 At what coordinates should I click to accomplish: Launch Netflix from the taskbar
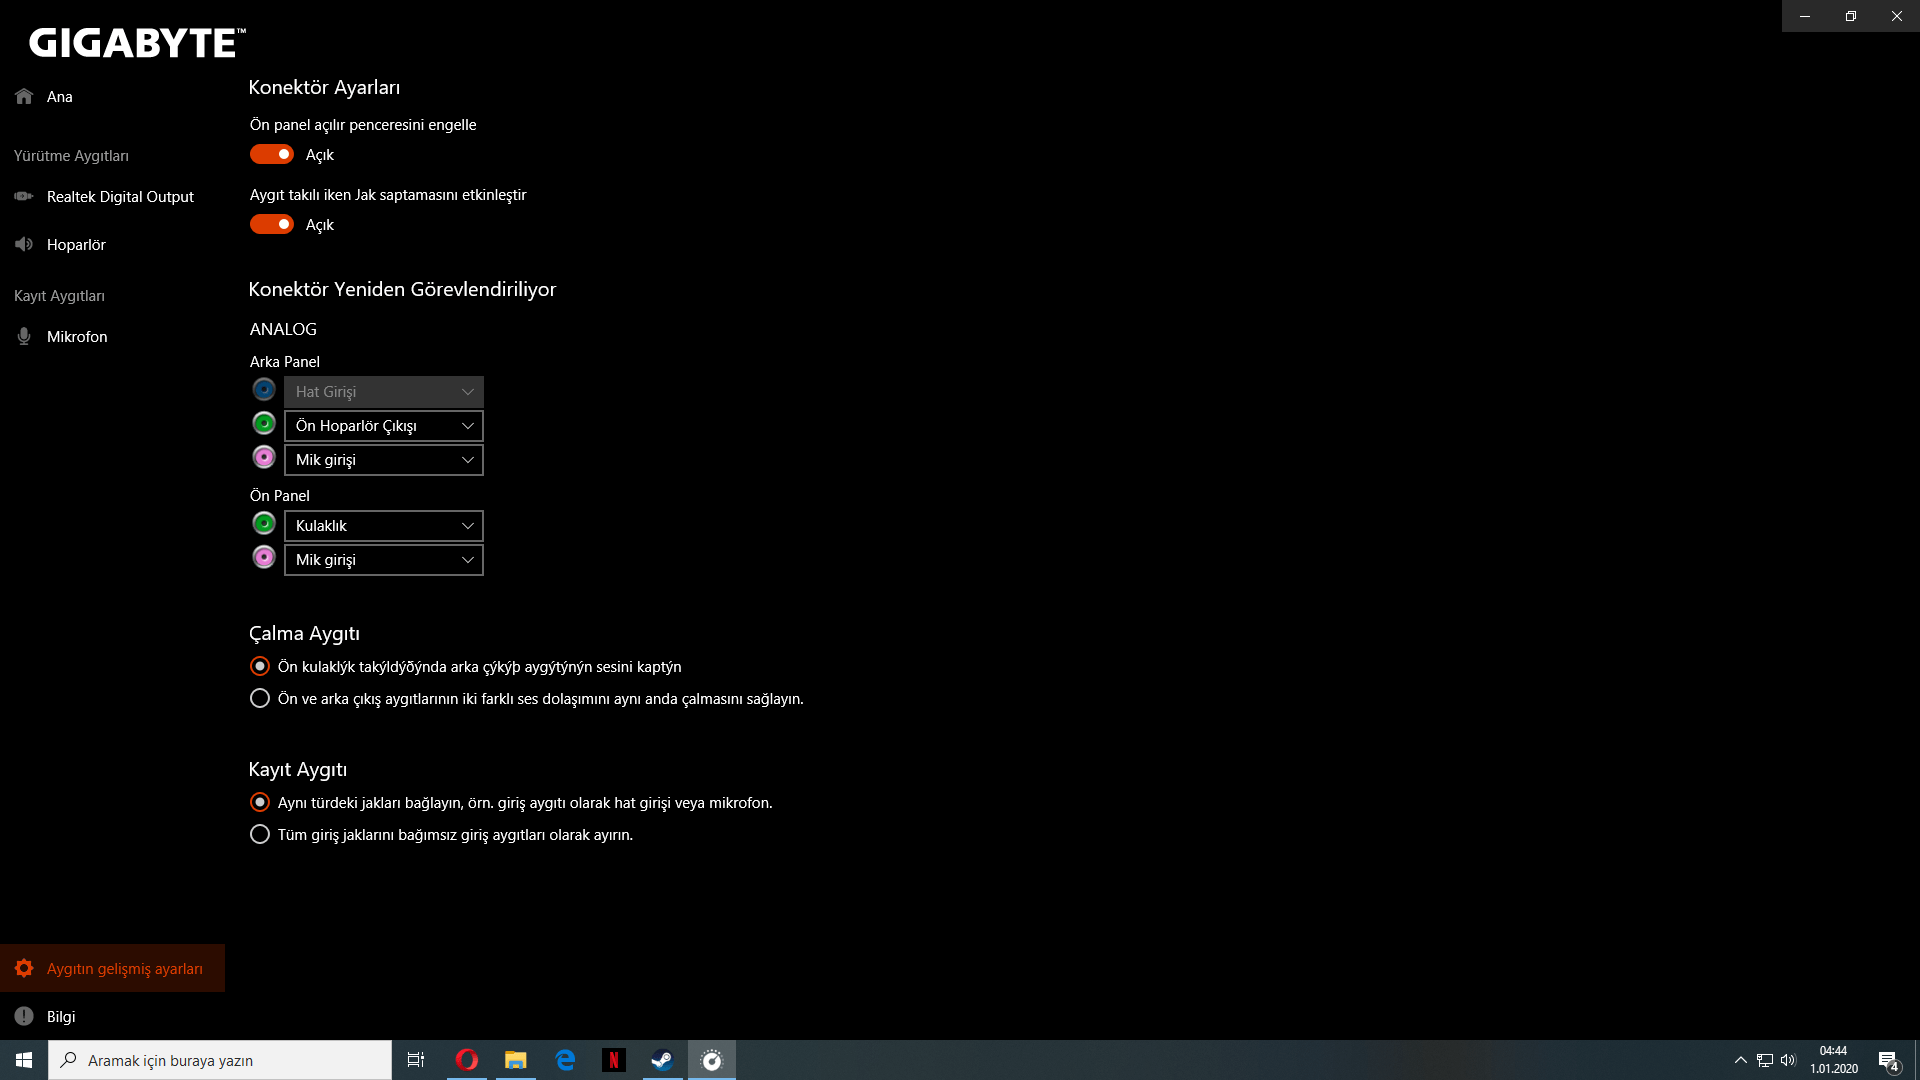point(613,1060)
